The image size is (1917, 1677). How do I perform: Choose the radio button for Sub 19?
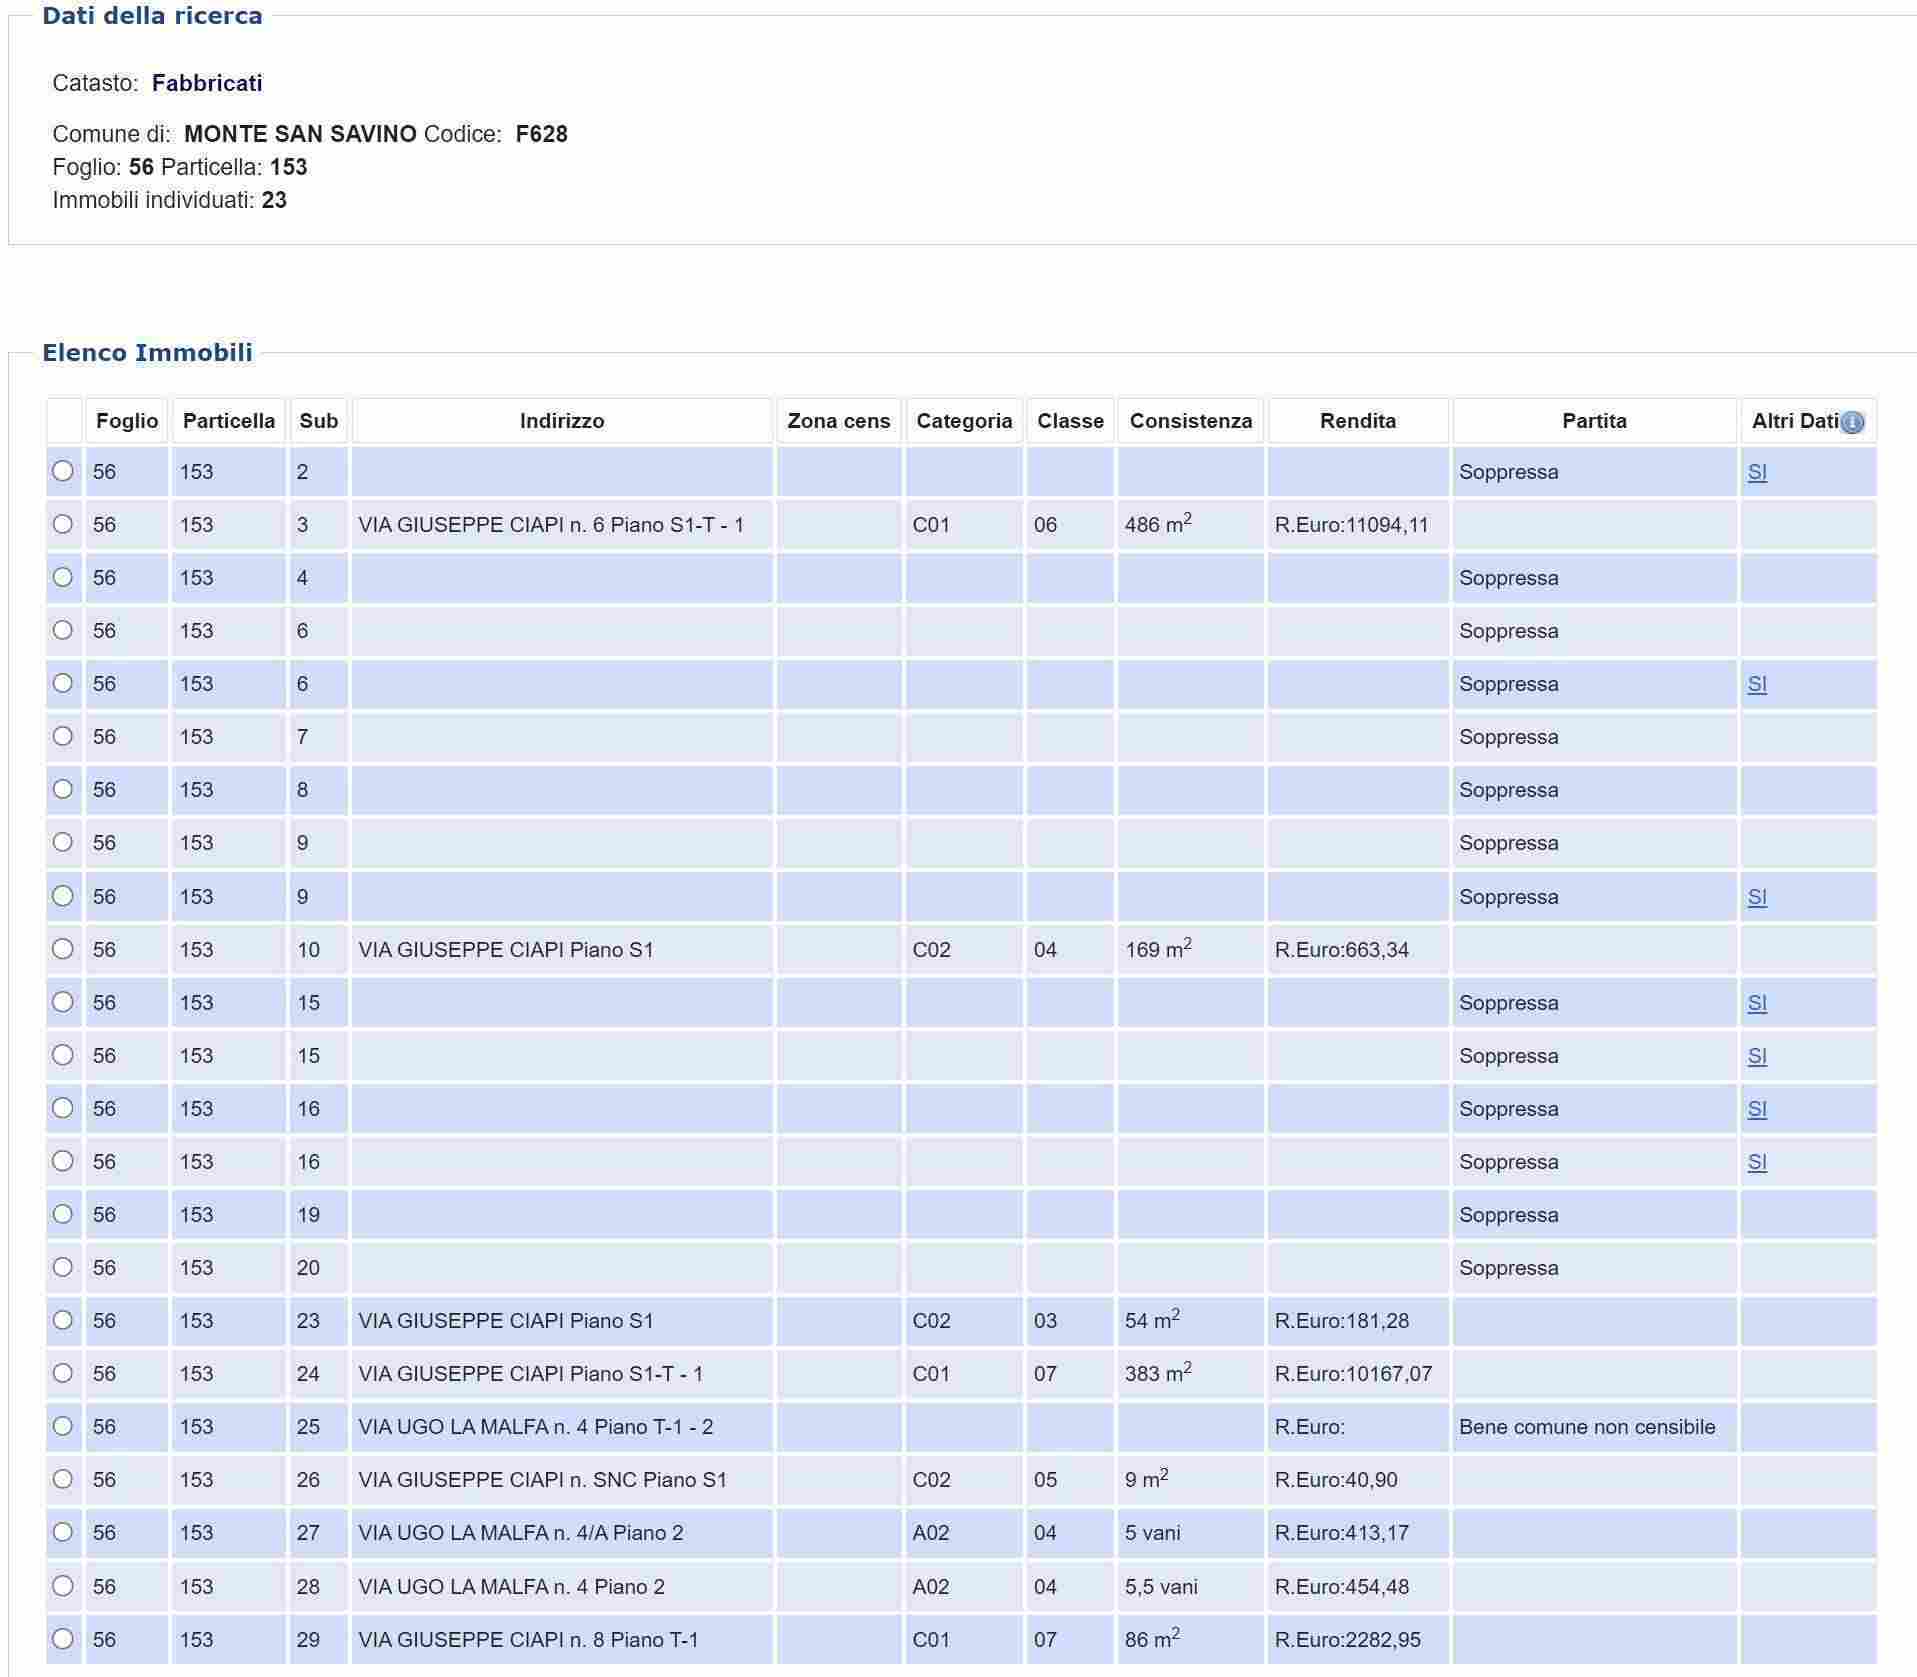click(63, 1214)
